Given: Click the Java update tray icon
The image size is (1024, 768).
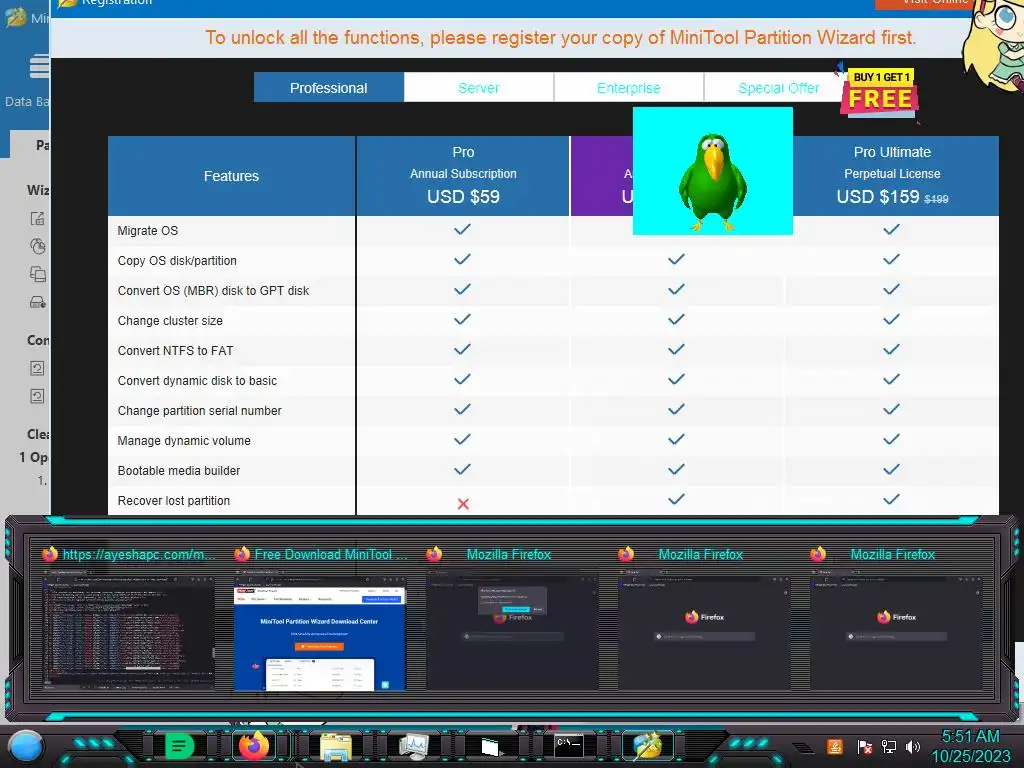Looking at the screenshot, I should (835, 746).
